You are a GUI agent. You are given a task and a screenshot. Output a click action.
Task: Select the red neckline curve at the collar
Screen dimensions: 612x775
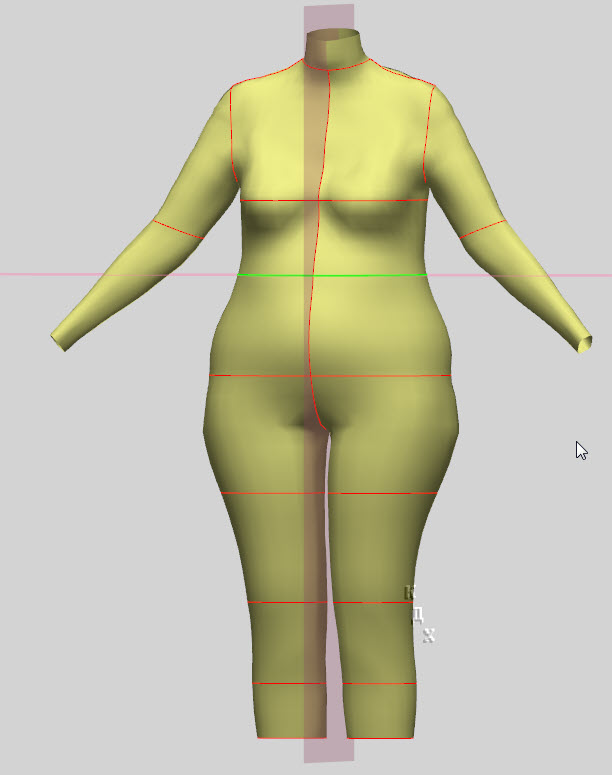coord(336,66)
